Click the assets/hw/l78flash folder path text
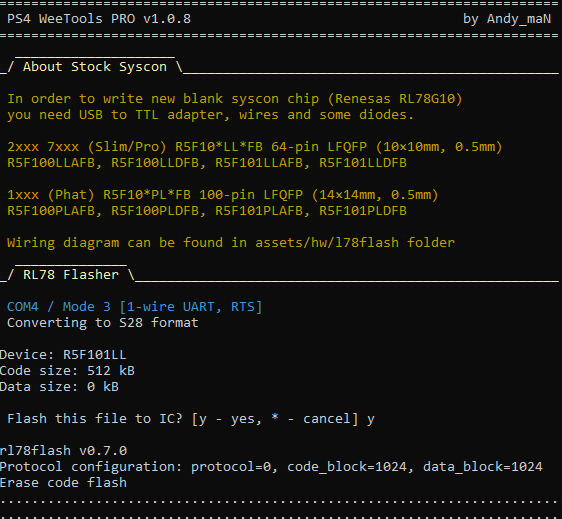562x519 pixels. (x=327, y=243)
